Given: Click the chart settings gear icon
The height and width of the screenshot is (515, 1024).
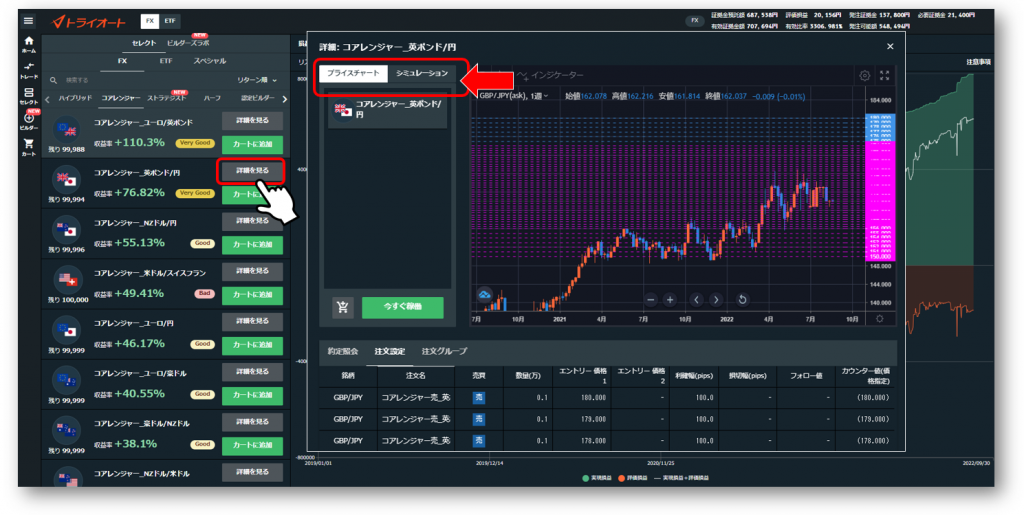Looking at the screenshot, I should click(x=865, y=76).
